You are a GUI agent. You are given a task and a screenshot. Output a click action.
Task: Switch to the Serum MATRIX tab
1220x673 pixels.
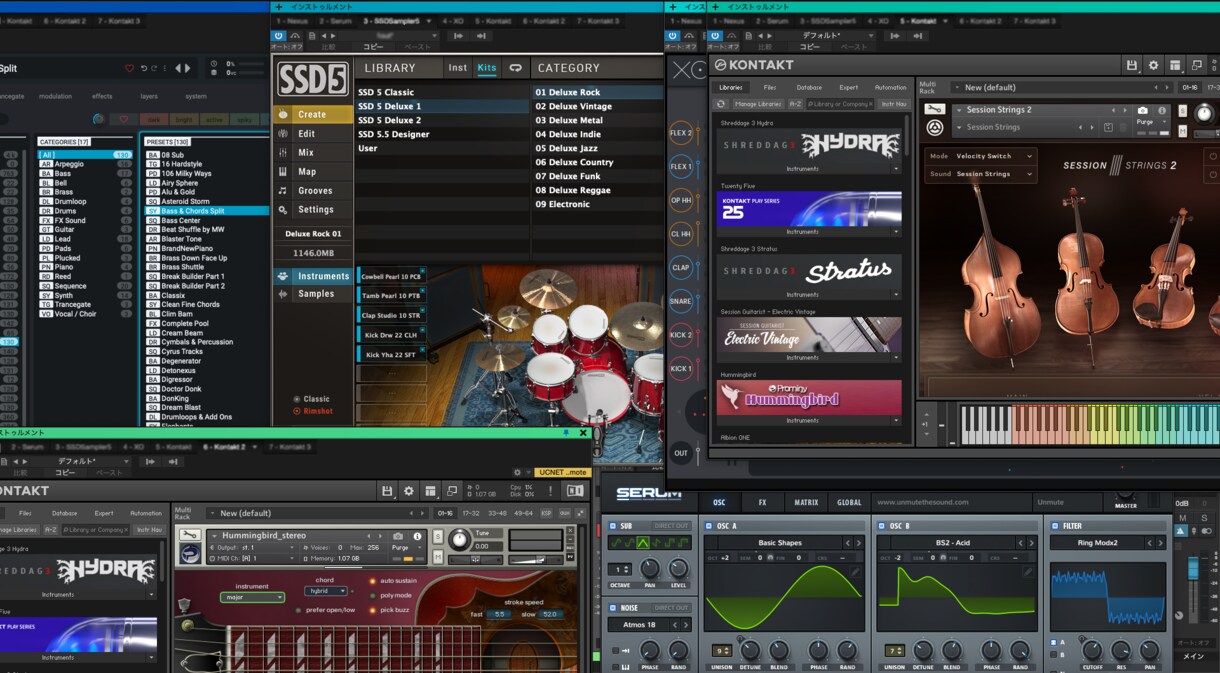pos(806,502)
